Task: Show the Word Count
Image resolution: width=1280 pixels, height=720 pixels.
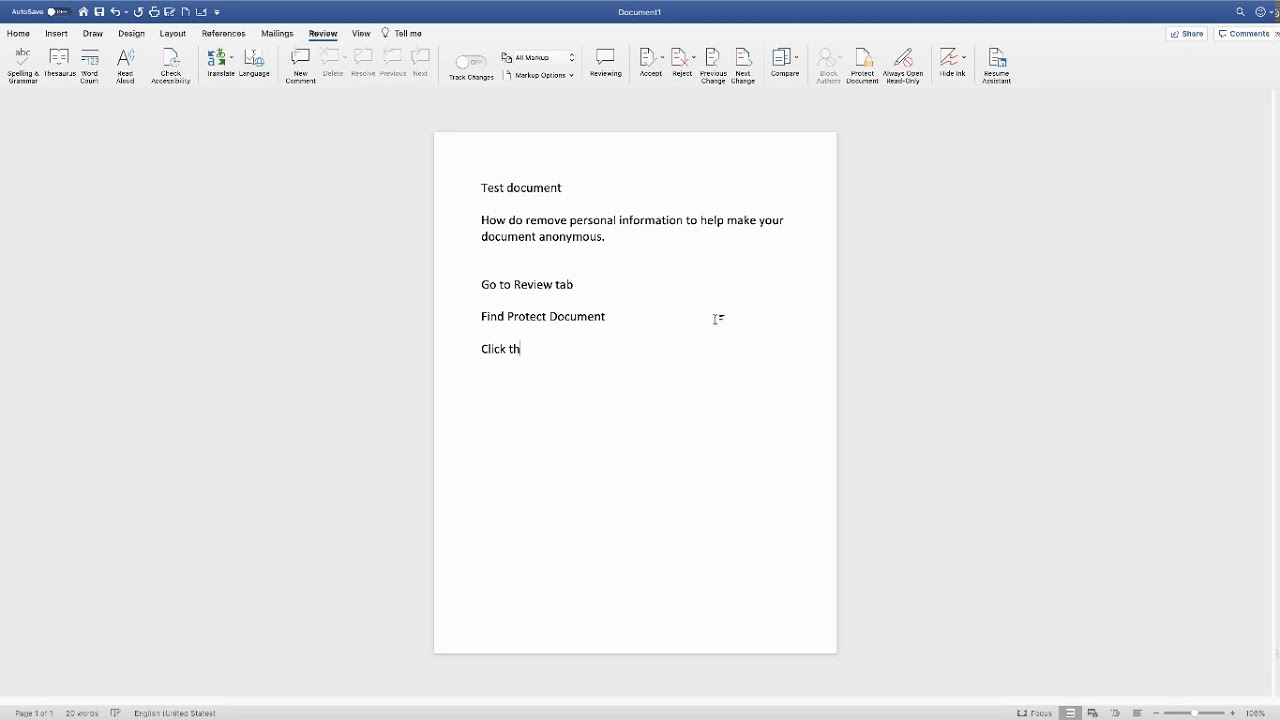Action: click(x=90, y=65)
